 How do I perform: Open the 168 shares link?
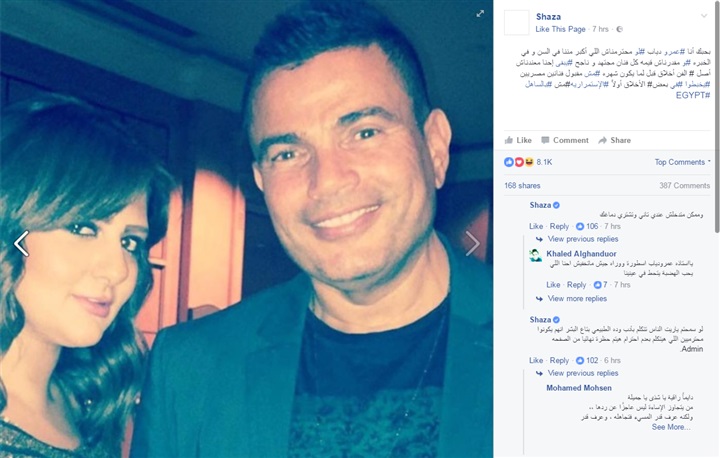click(x=522, y=186)
